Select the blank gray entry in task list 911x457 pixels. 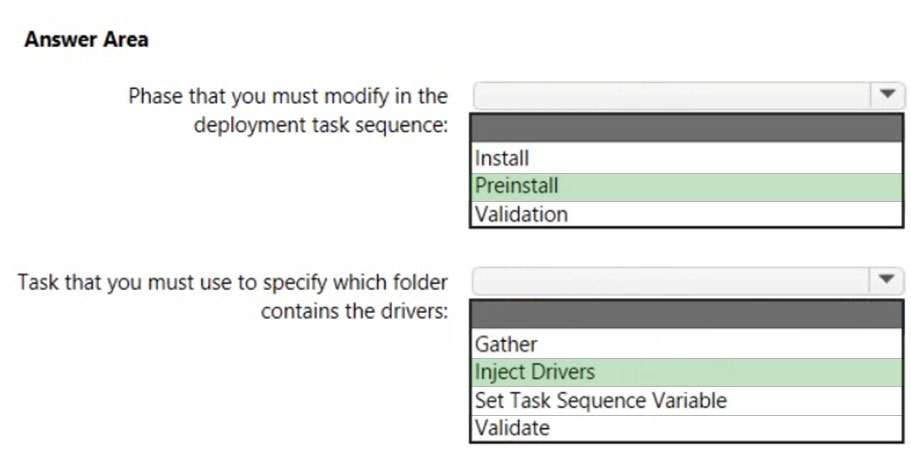pyautogui.click(x=687, y=314)
